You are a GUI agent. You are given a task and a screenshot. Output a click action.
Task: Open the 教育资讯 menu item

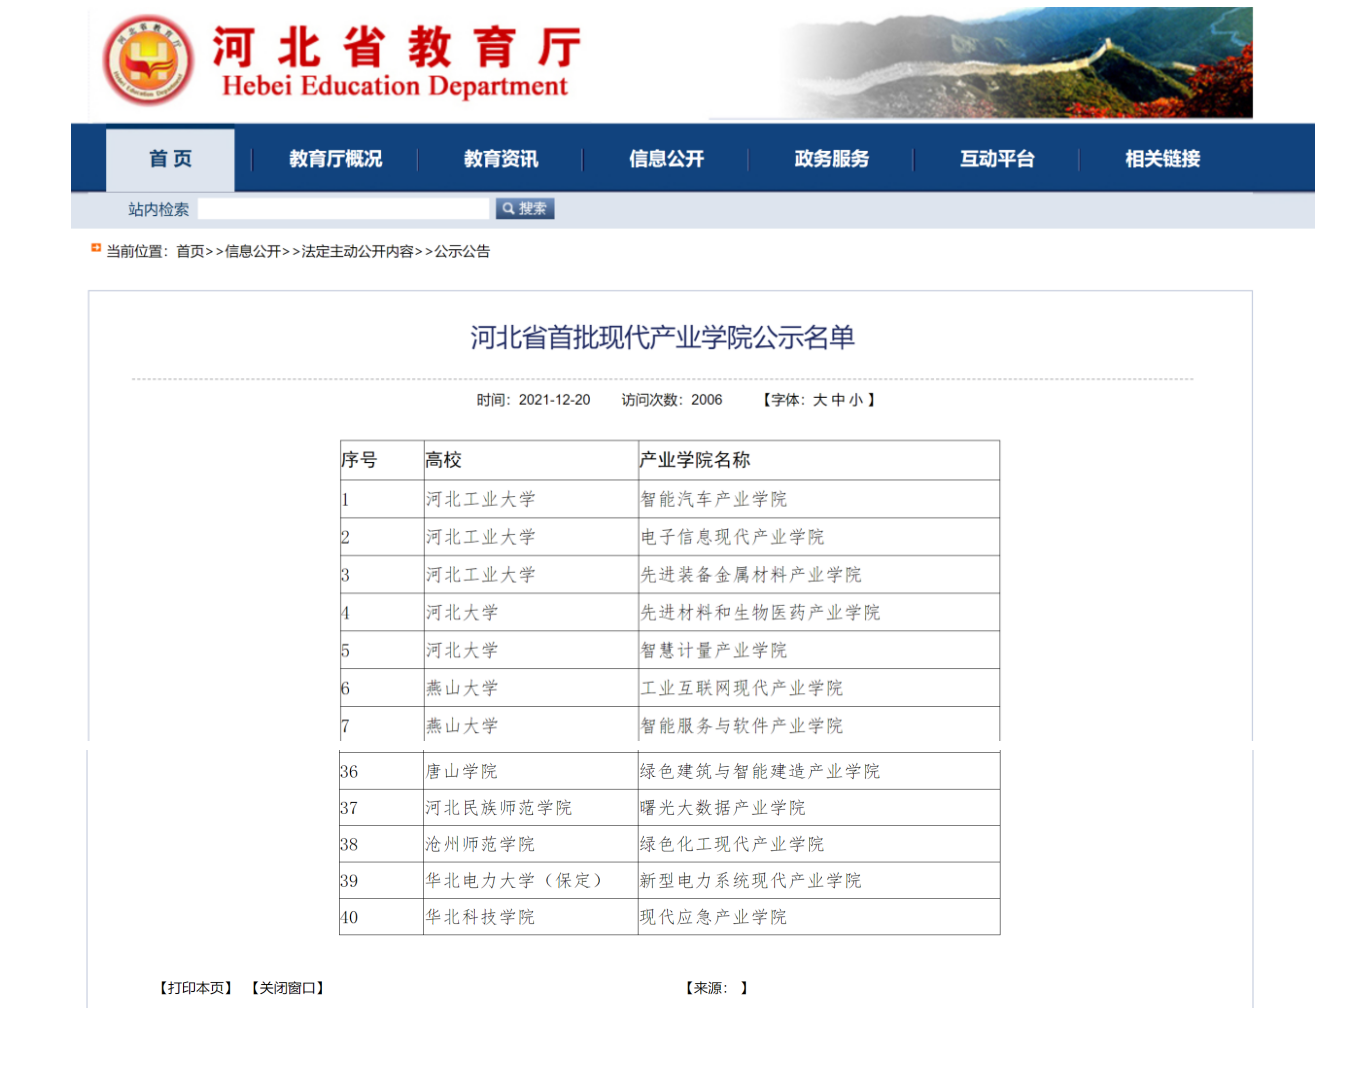[x=501, y=159]
